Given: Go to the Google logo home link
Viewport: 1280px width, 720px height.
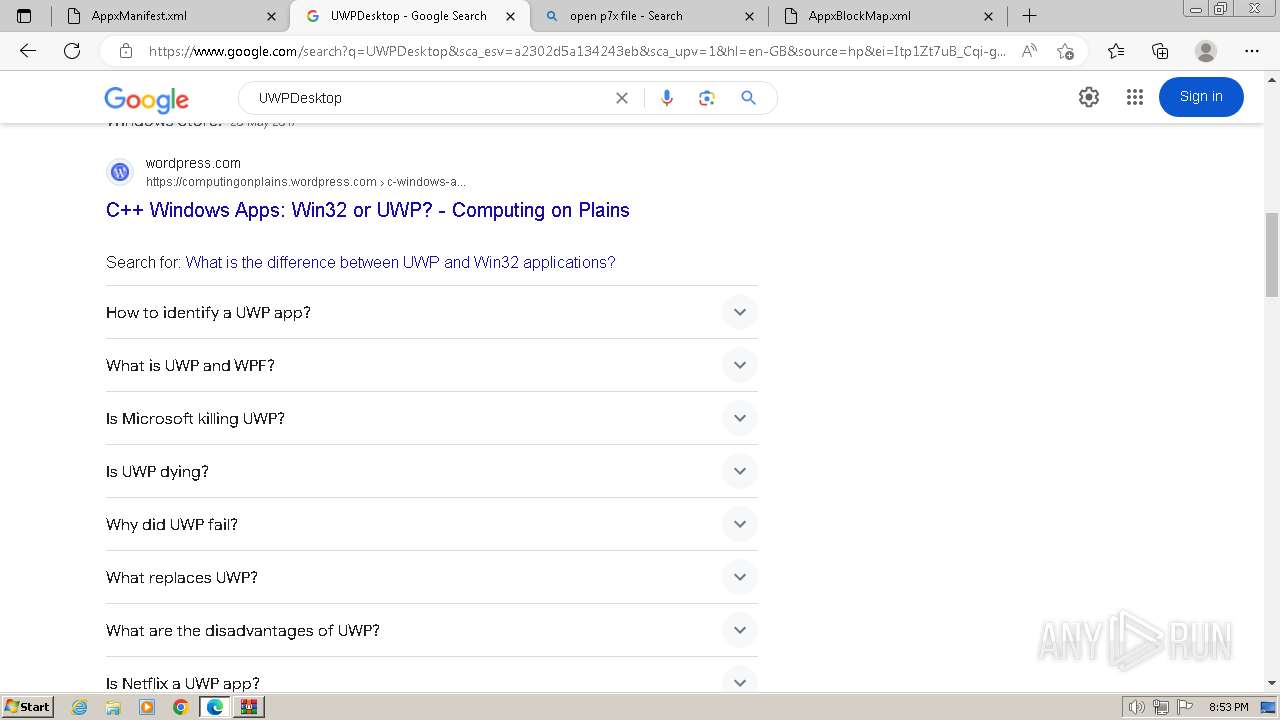Looking at the screenshot, I should (x=147, y=99).
